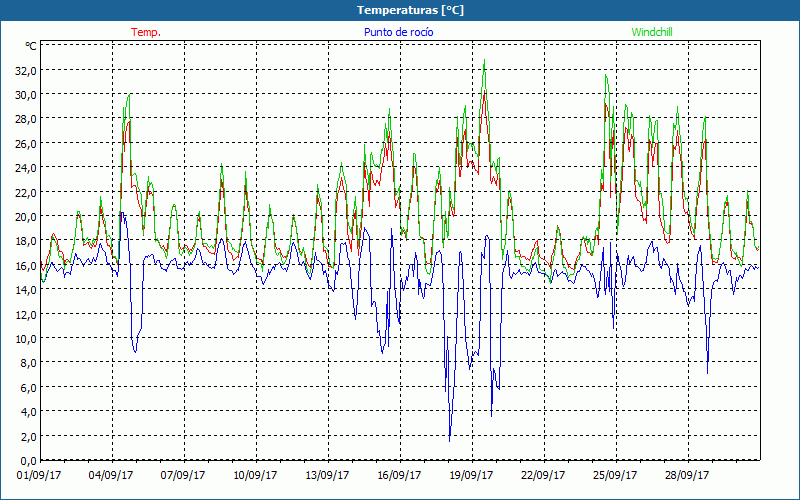Screen dimensions: 800x500
Task: Select the red Temp. legend label
Action: pyautogui.click(x=146, y=32)
